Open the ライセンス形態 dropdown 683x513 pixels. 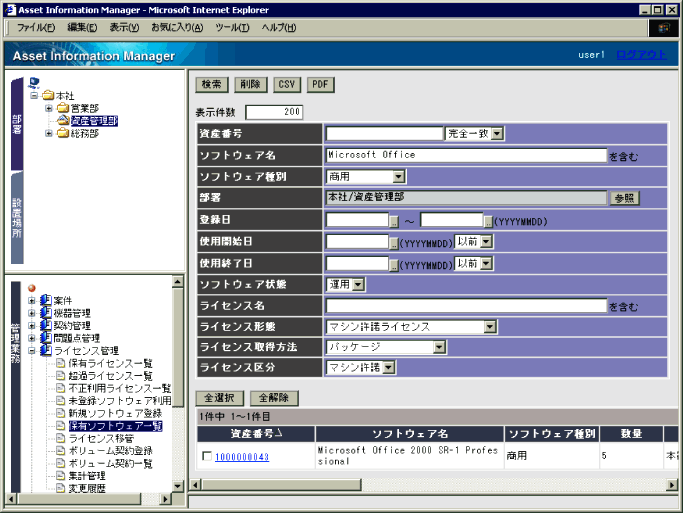[490, 327]
